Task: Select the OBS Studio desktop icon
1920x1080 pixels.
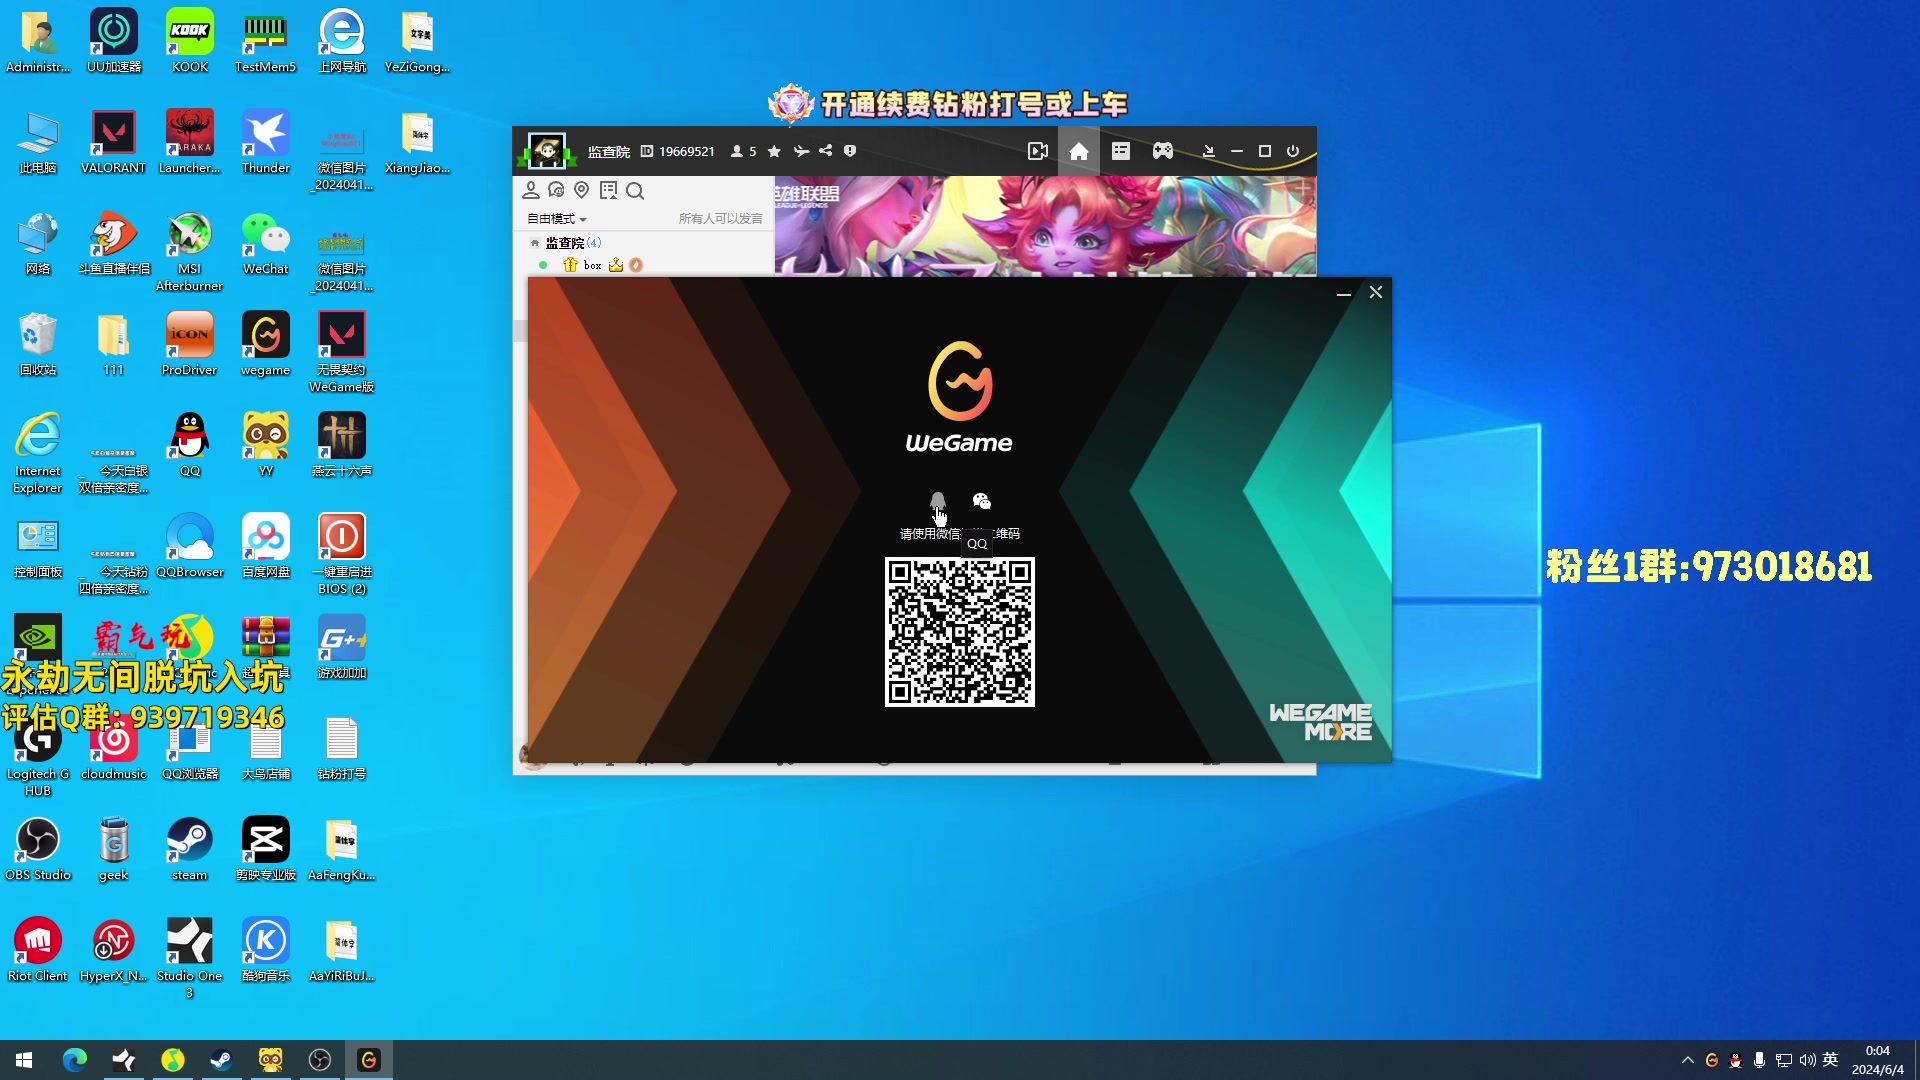Action: [x=38, y=848]
